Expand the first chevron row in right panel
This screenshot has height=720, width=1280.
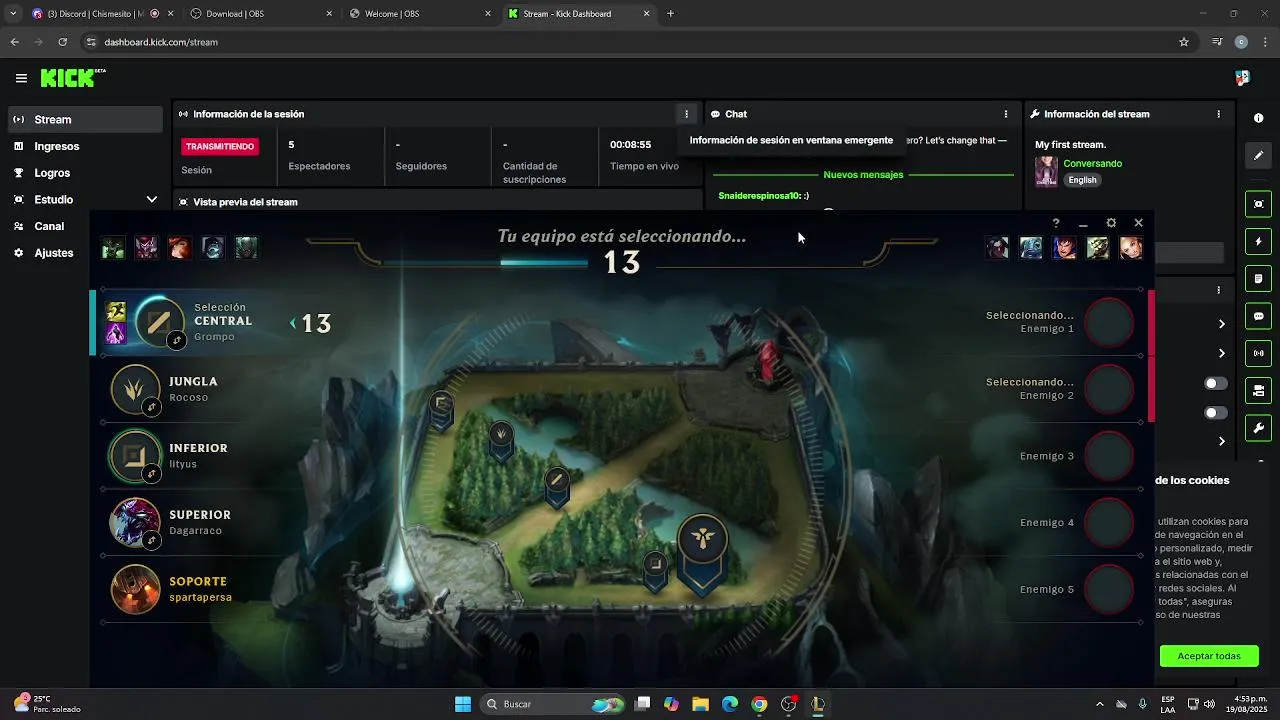[1221, 324]
